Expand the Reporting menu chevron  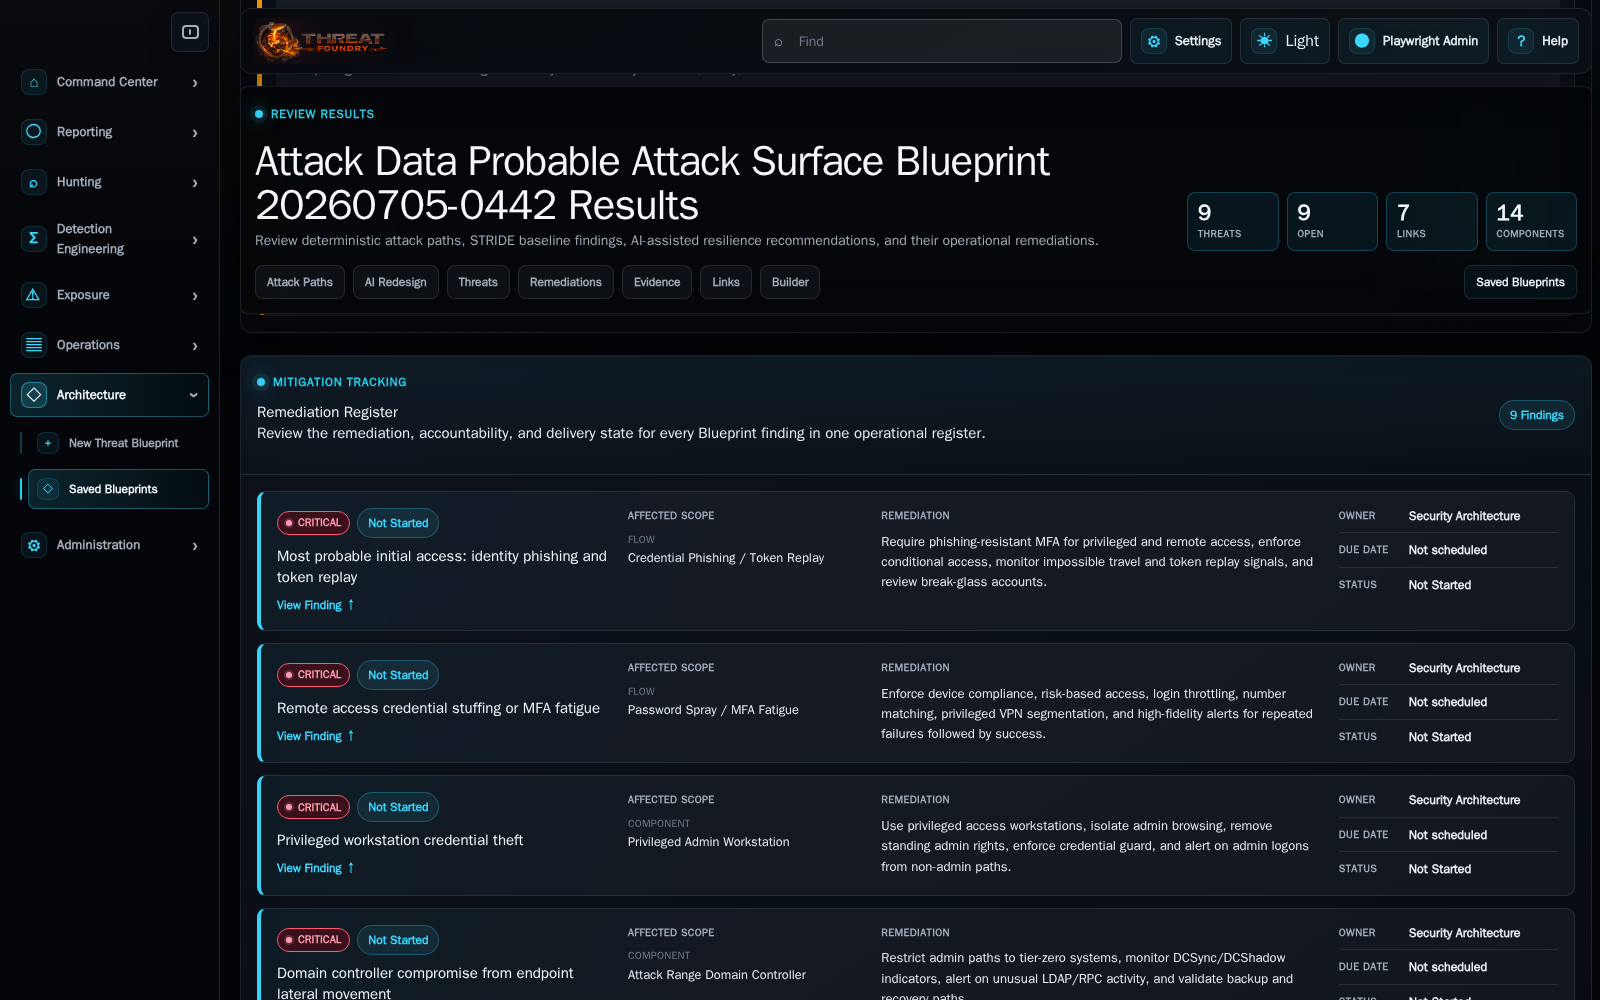pos(195,133)
